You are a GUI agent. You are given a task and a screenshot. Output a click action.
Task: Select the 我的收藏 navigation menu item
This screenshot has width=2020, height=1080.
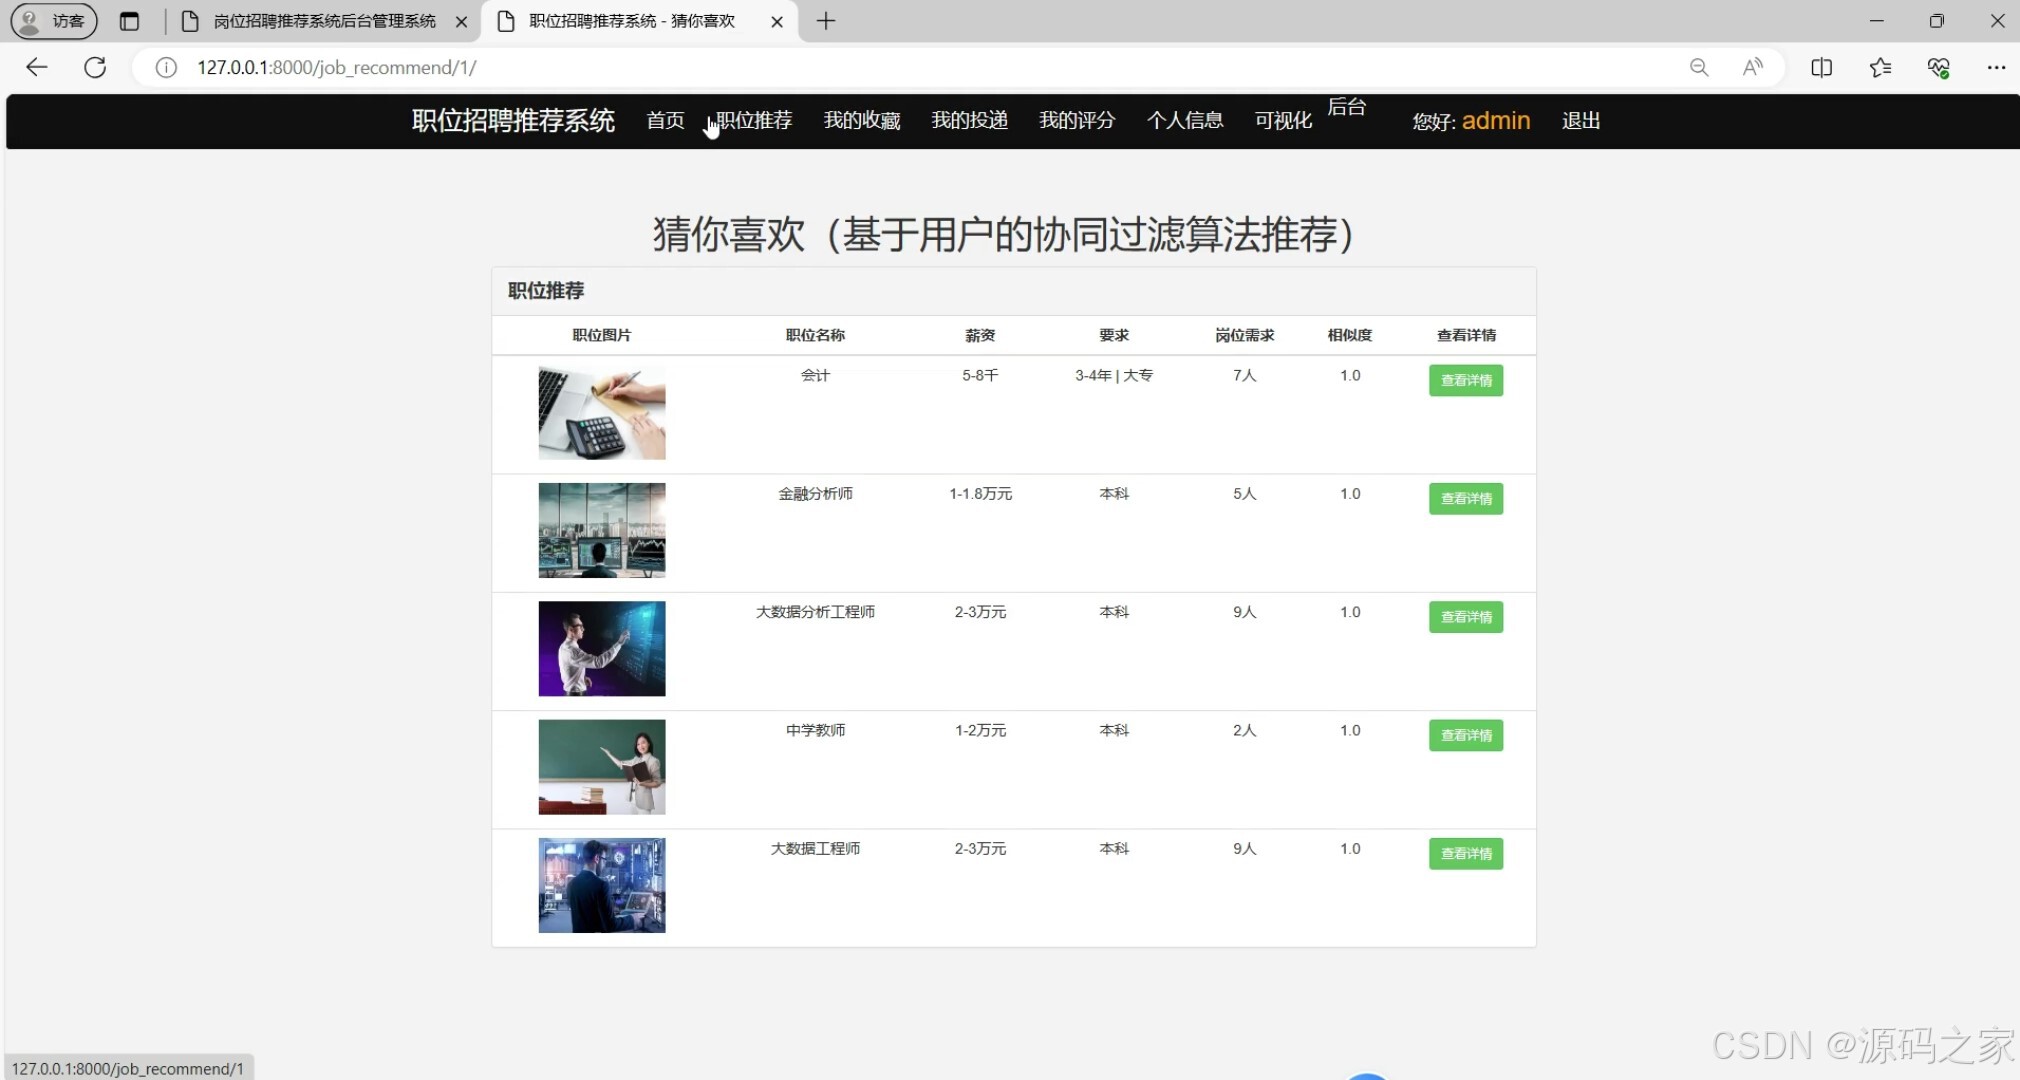click(860, 120)
